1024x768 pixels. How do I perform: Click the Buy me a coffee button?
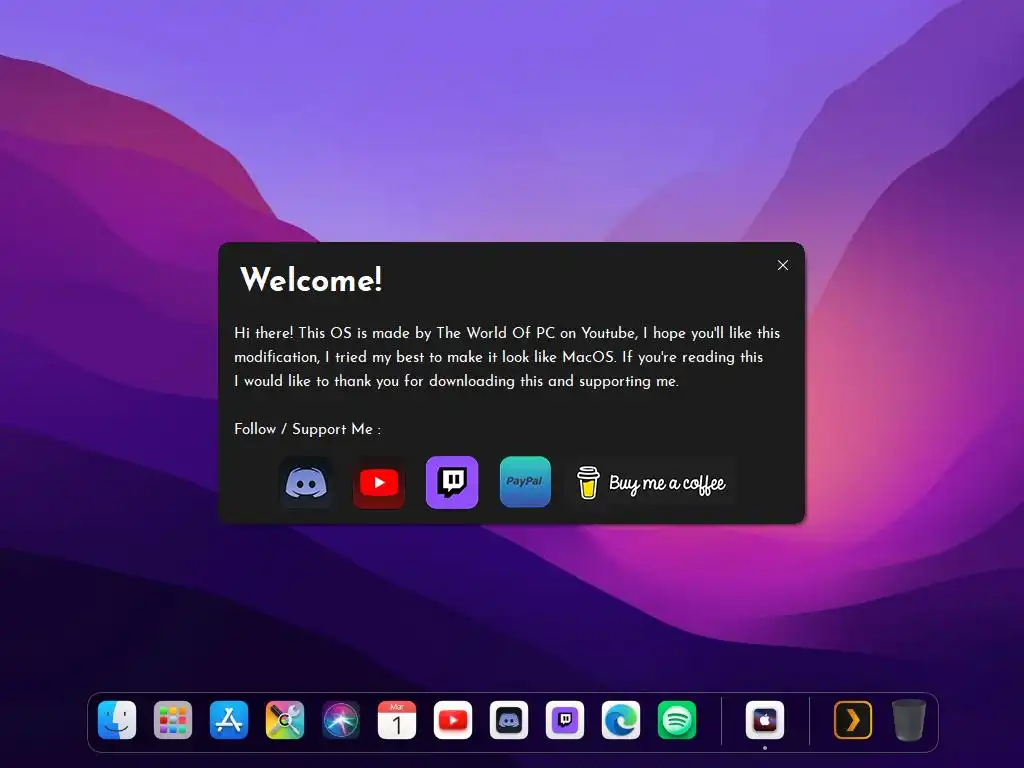coord(652,483)
